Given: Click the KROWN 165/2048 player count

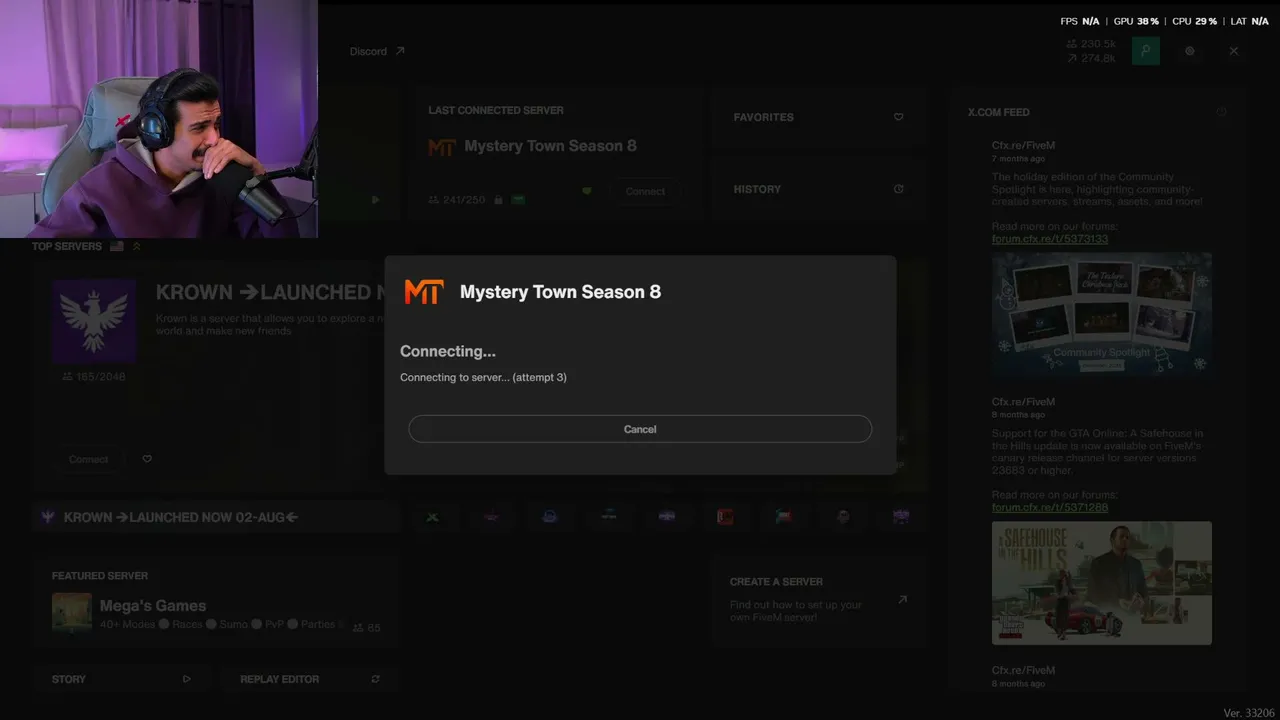Looking at the screenshot, I should (94, 377).
